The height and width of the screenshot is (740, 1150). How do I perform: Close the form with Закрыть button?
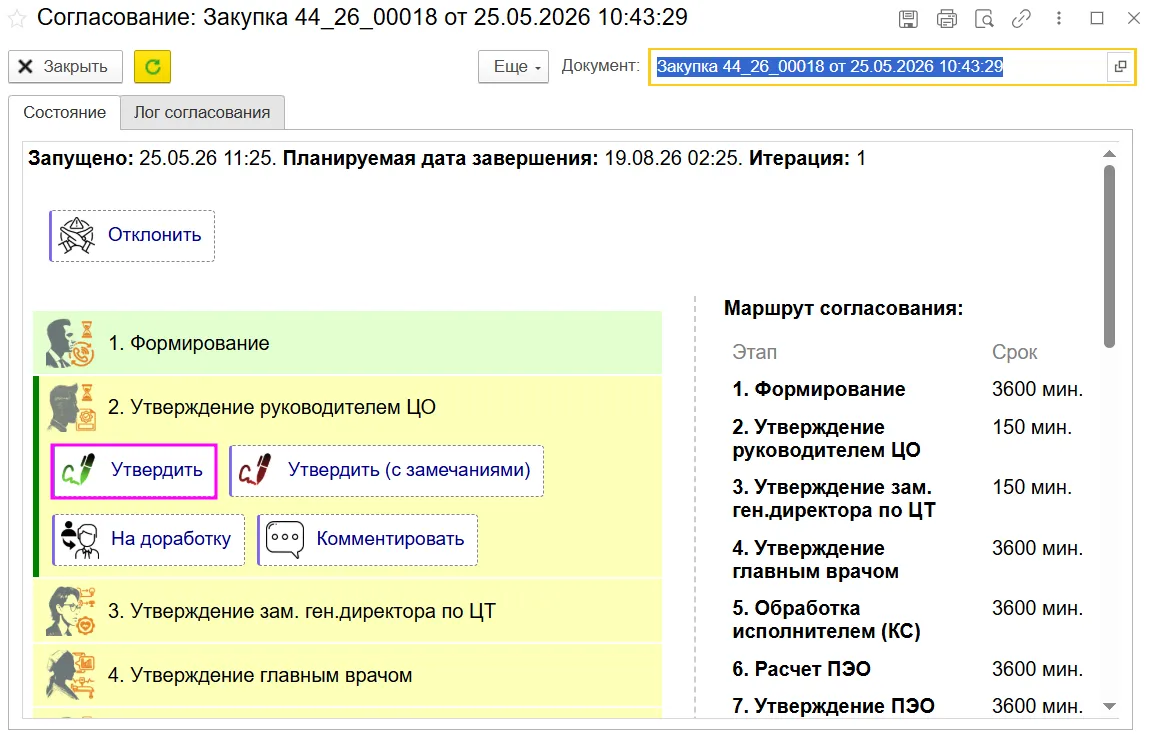tap(65, 67)
